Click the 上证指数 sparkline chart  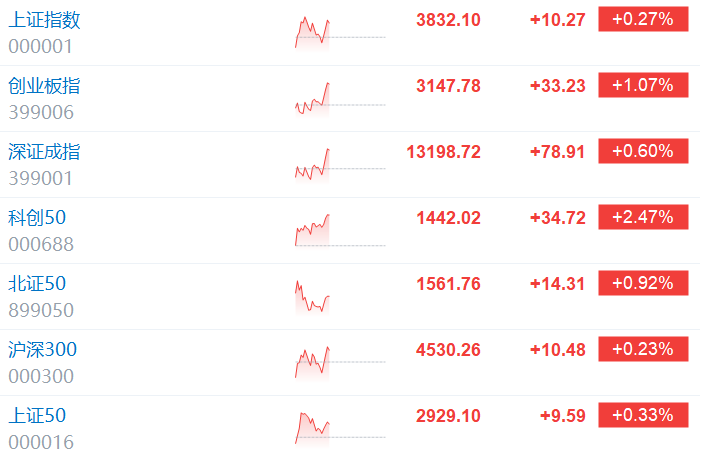340,34
